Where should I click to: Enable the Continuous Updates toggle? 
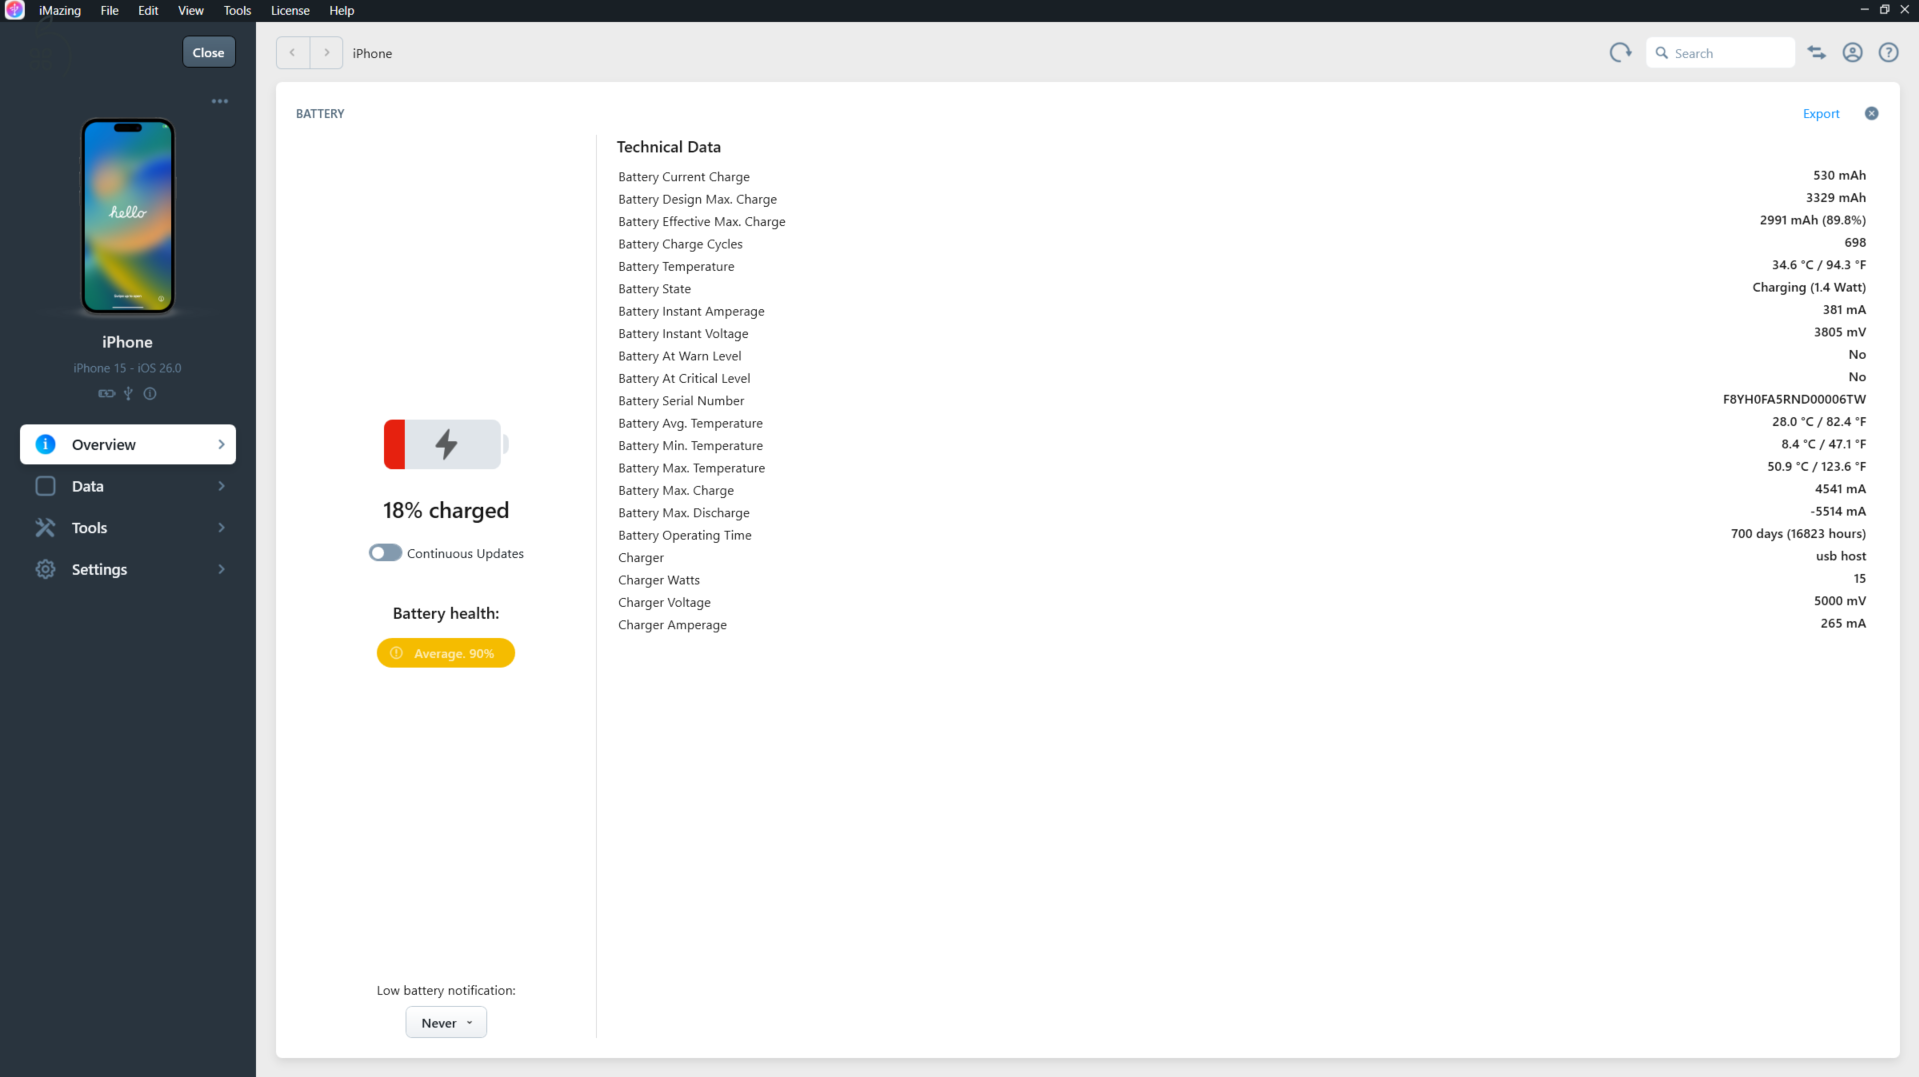coord(385,553)
